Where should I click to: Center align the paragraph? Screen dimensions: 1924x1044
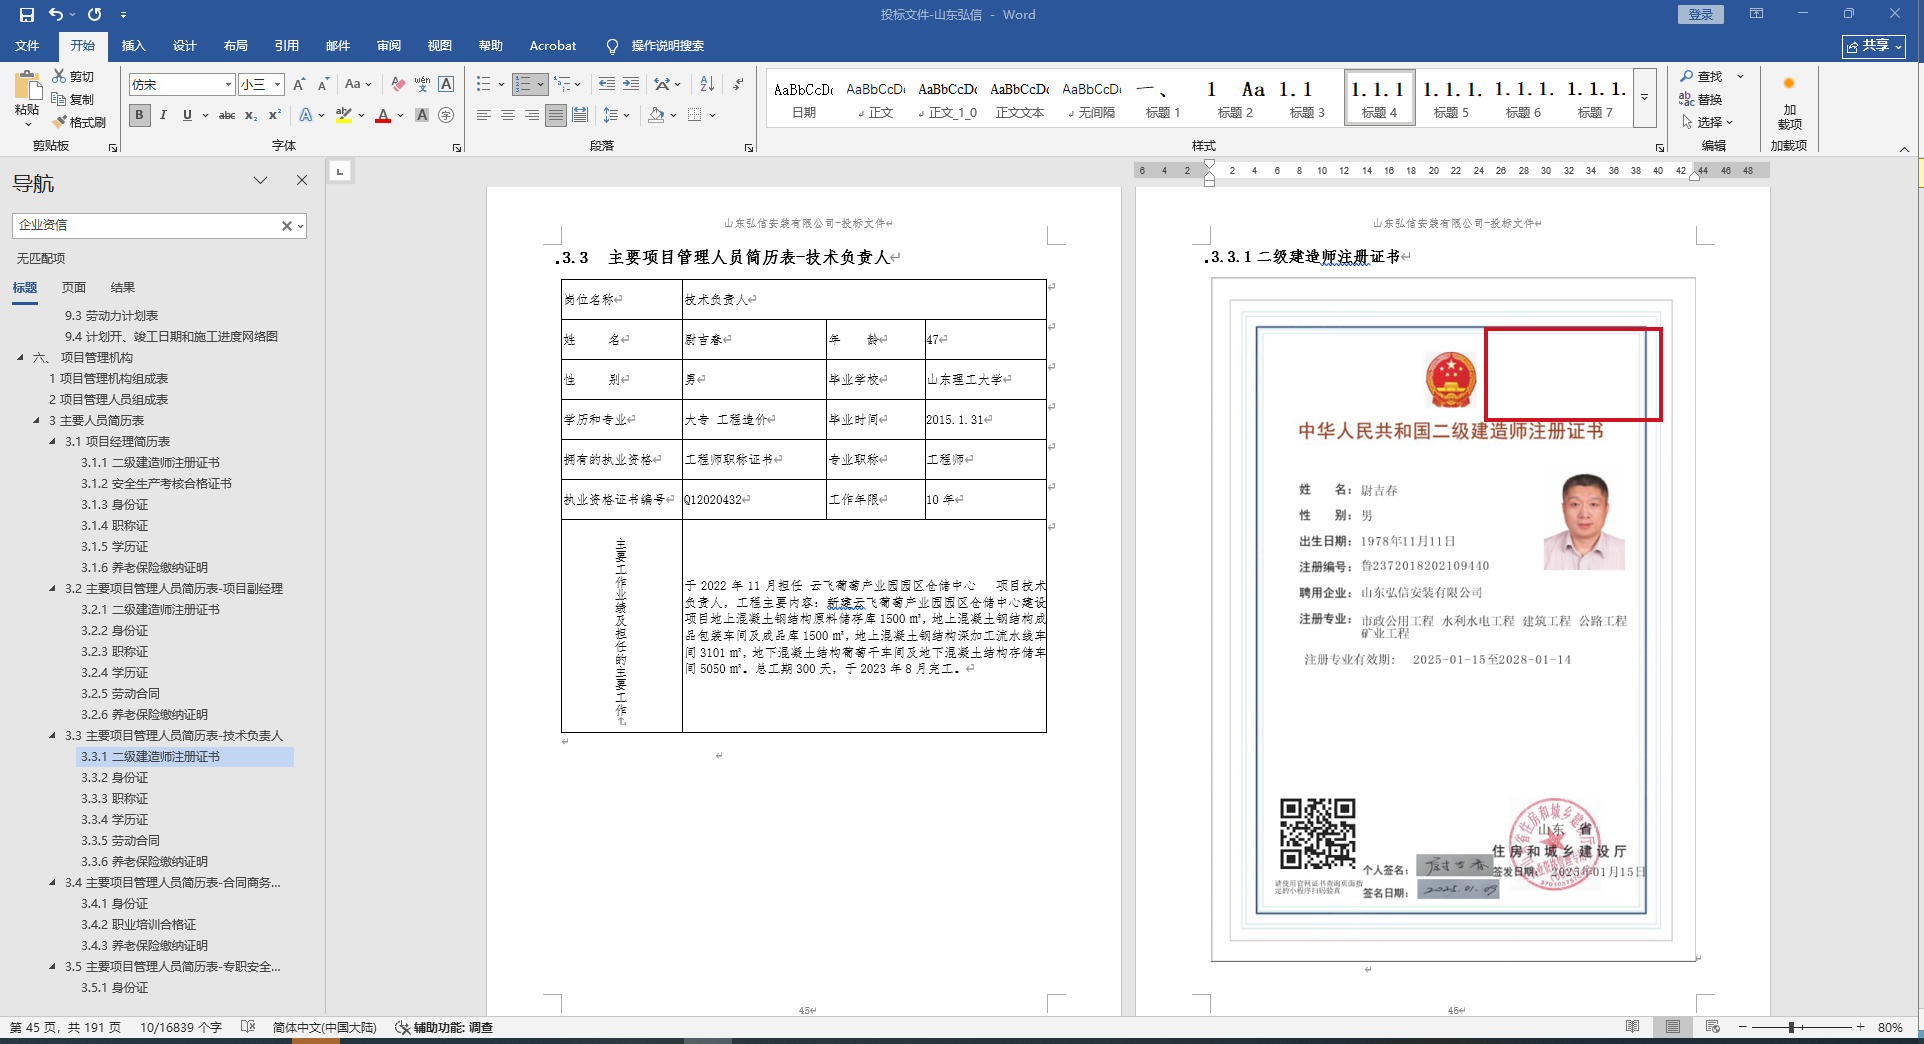pos(508,116)
